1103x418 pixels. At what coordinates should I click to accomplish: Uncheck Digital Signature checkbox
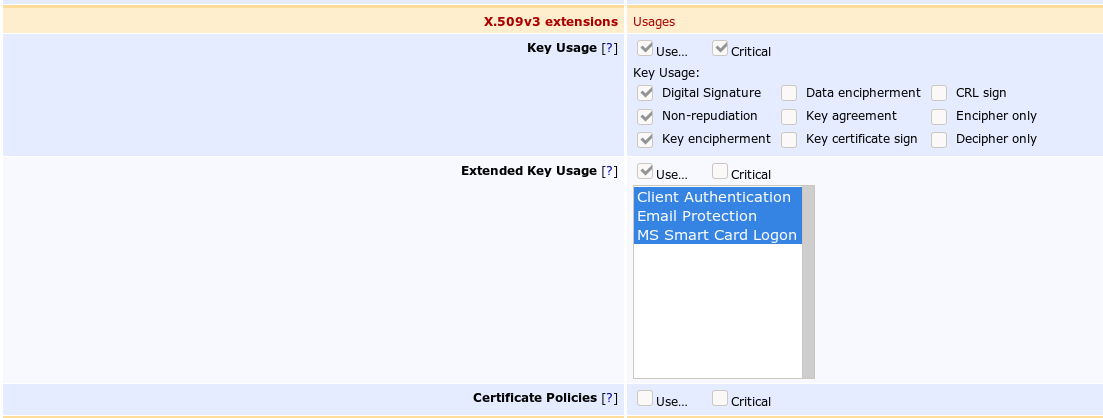[x=645, y=93]
